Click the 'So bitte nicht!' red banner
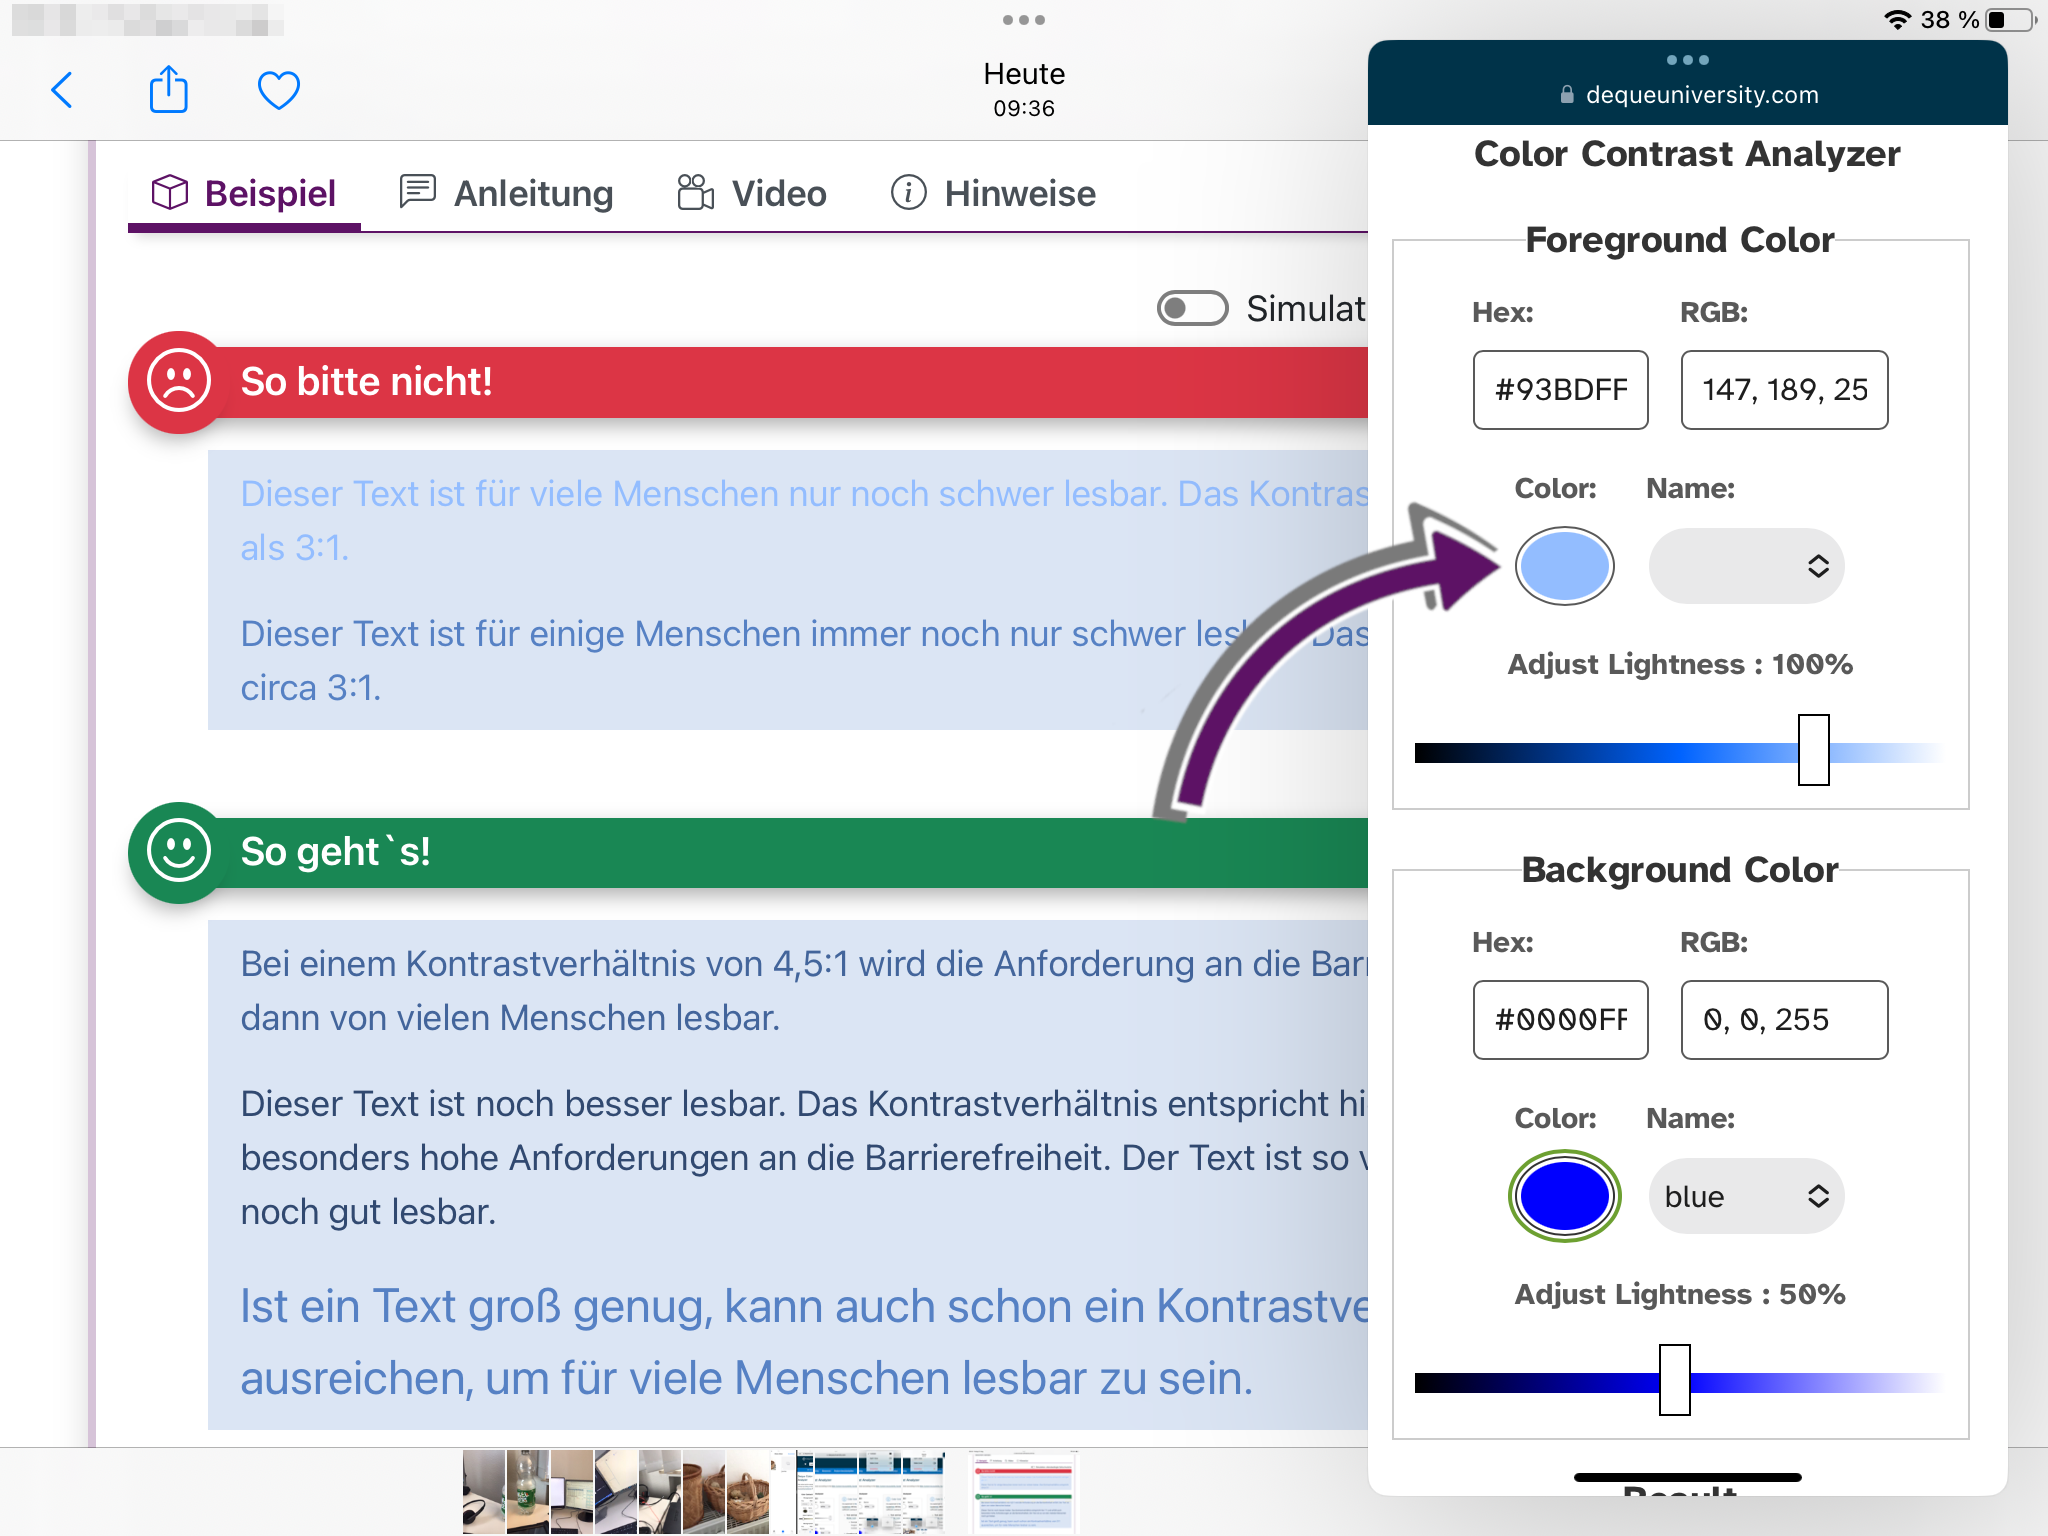 click(x=748, y=382)
